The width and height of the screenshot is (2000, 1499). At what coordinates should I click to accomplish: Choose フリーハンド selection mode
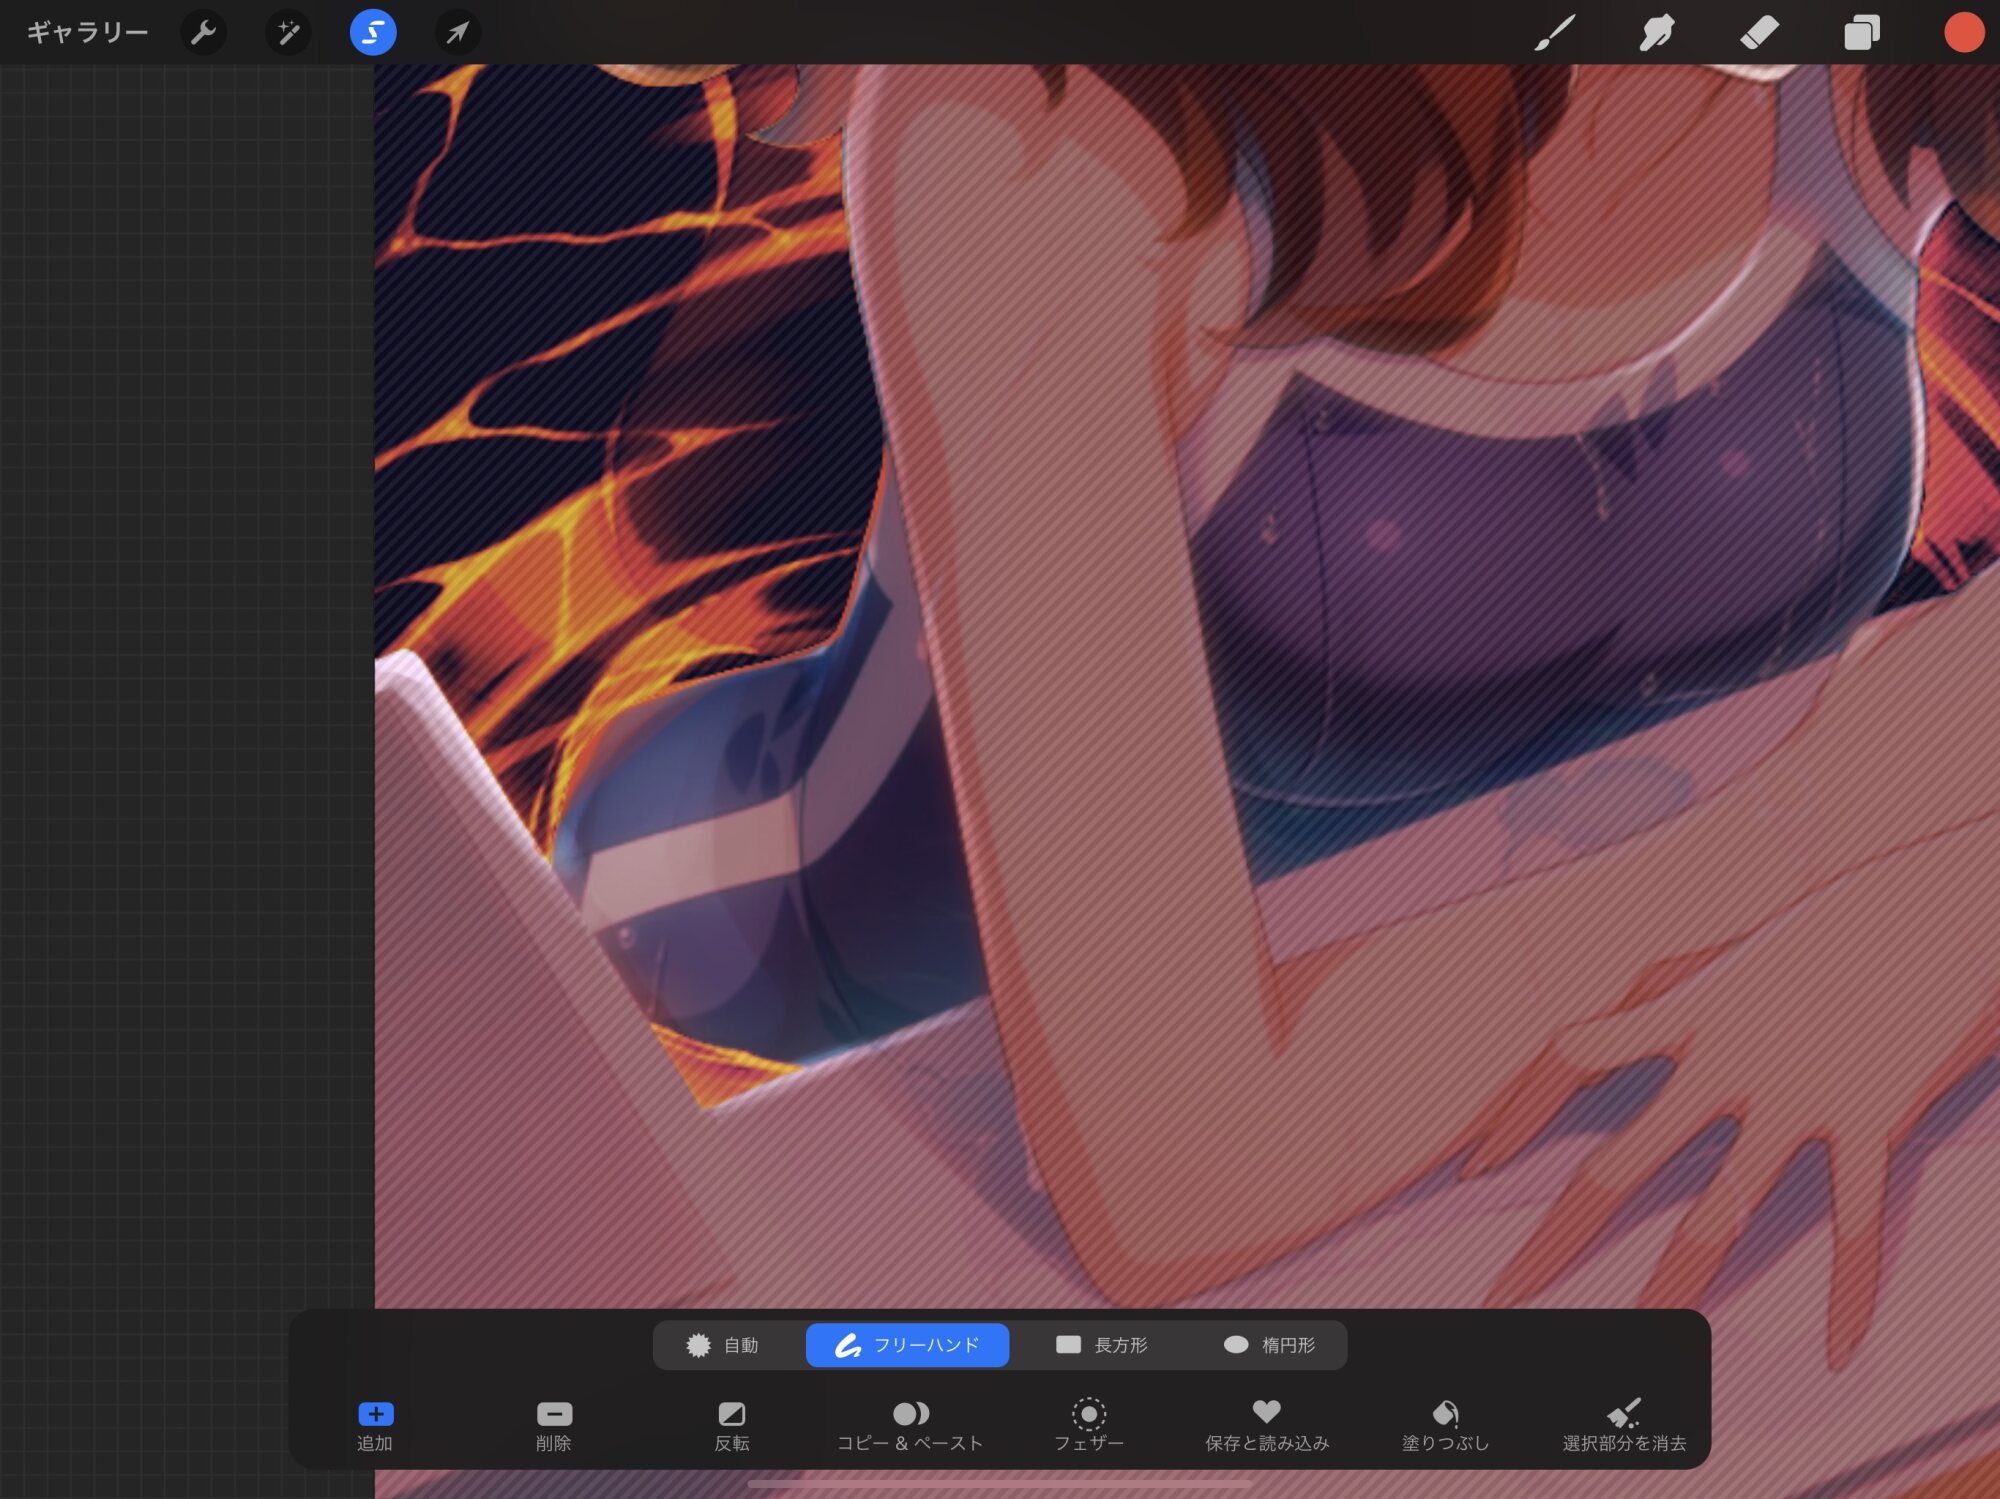(907, 1345)
